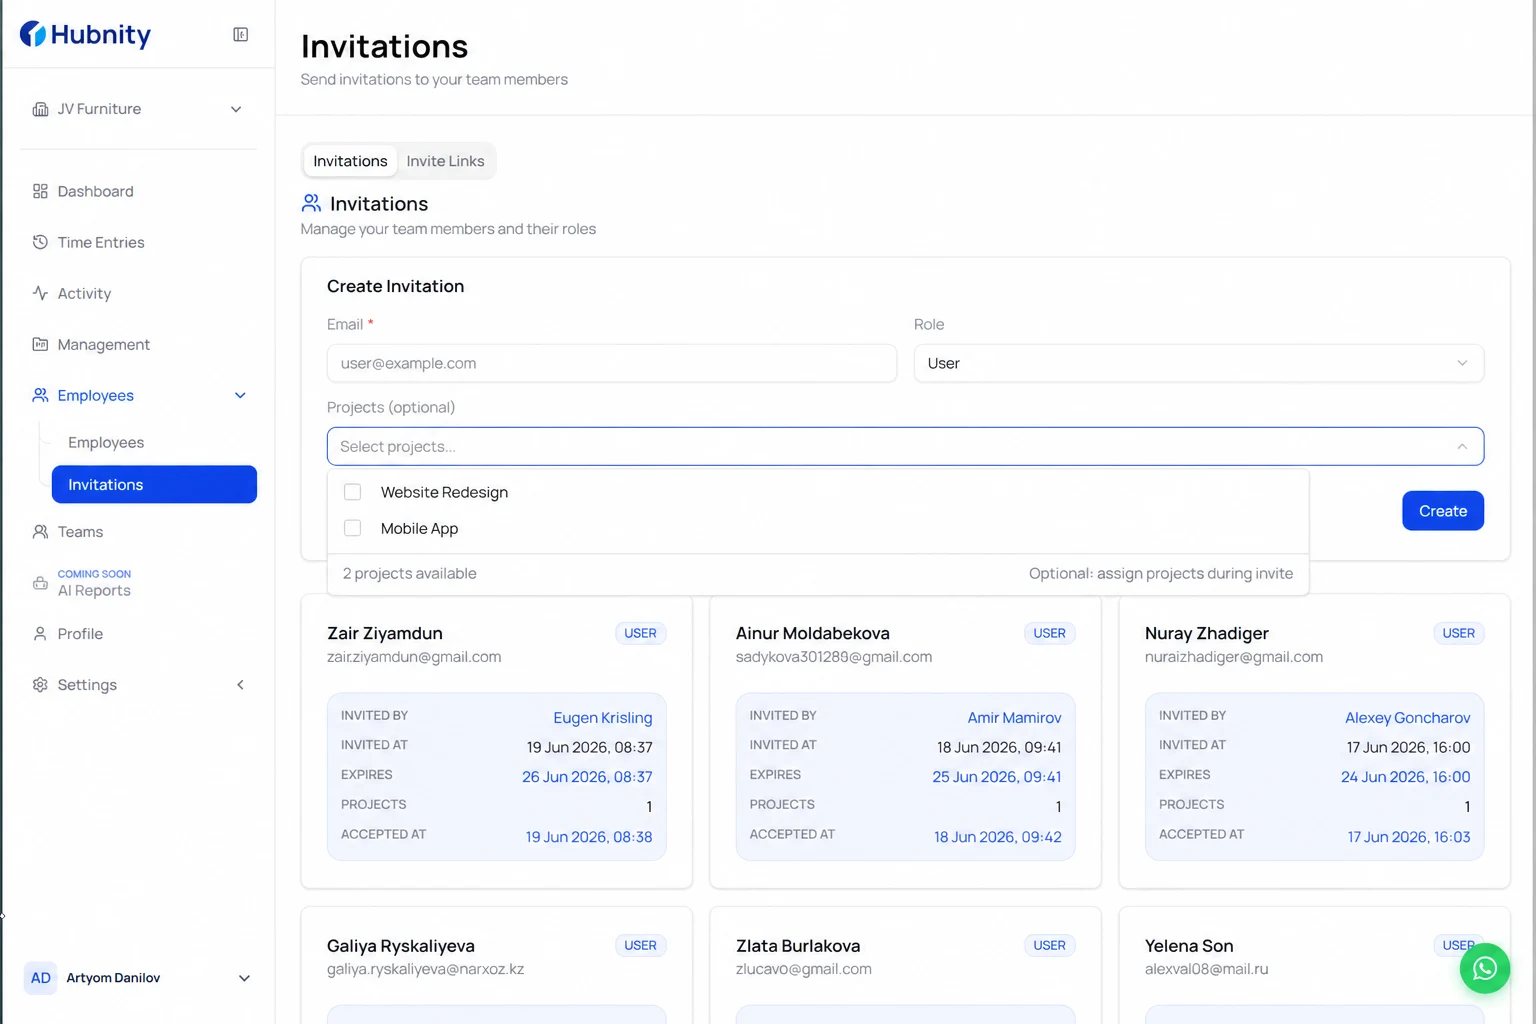Collapse sidebar with the panel toggle icon

241,35
